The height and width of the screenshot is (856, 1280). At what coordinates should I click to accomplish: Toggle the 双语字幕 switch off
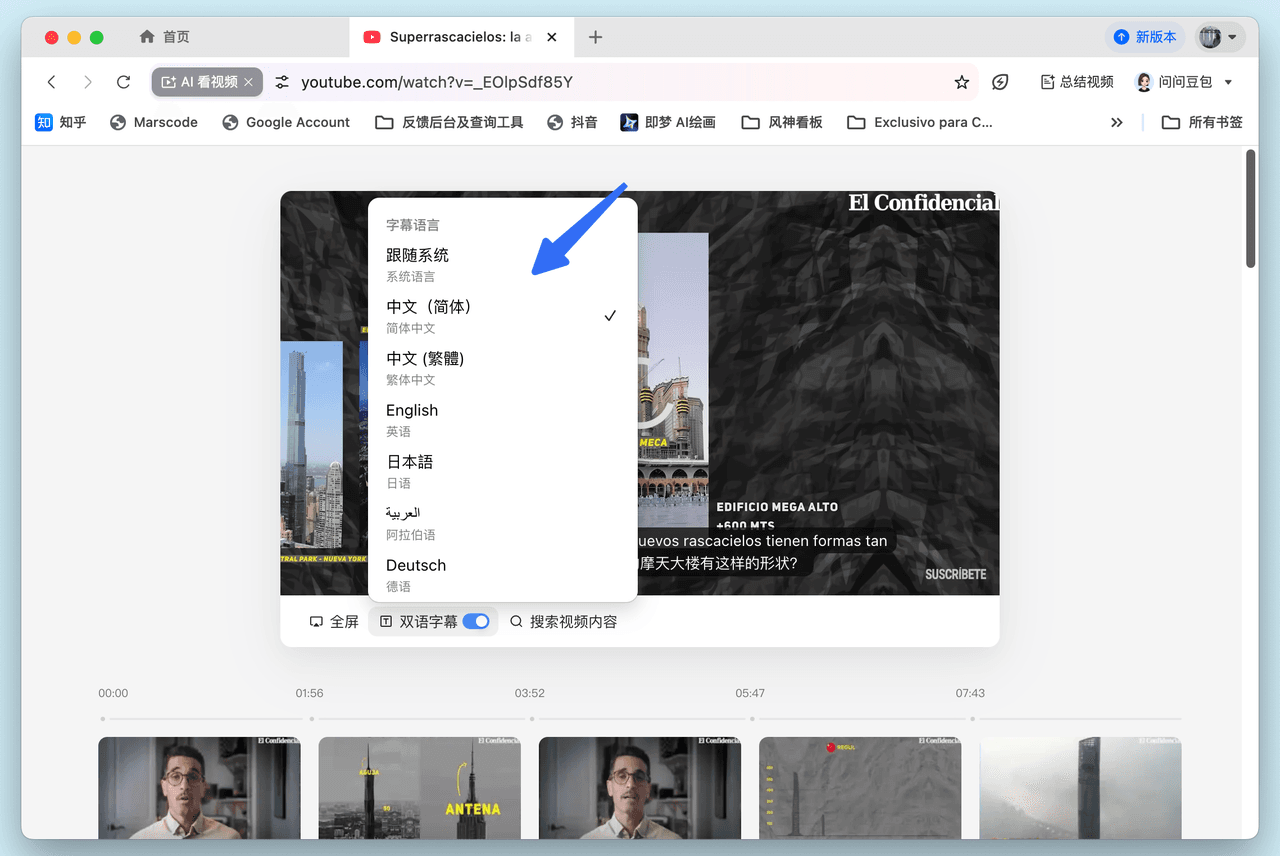tap(476, 621)
